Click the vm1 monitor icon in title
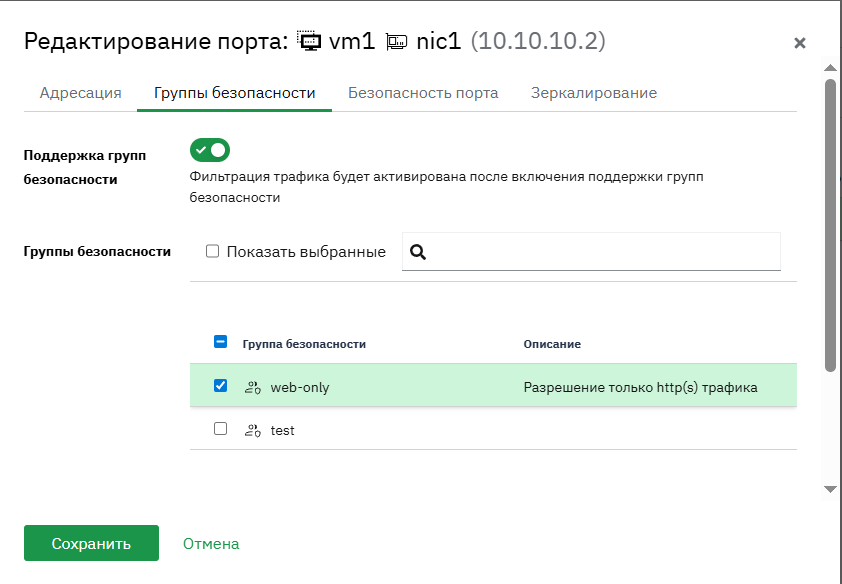Viewport: 842px width, 584px height. coord(309,42)
